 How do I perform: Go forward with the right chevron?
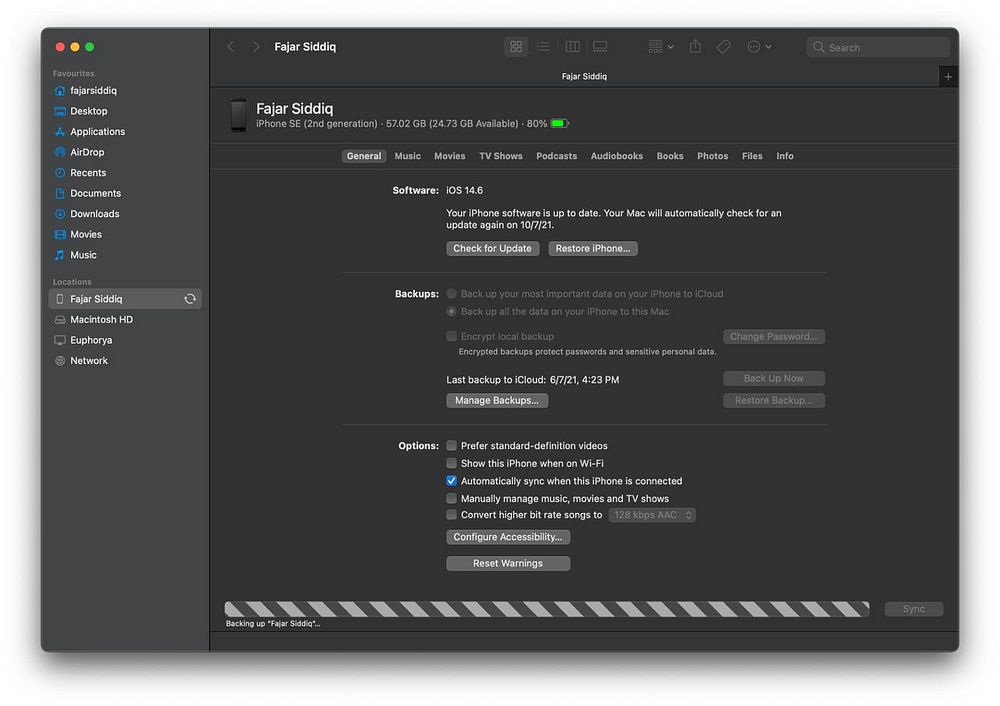[x=256, y=47]
